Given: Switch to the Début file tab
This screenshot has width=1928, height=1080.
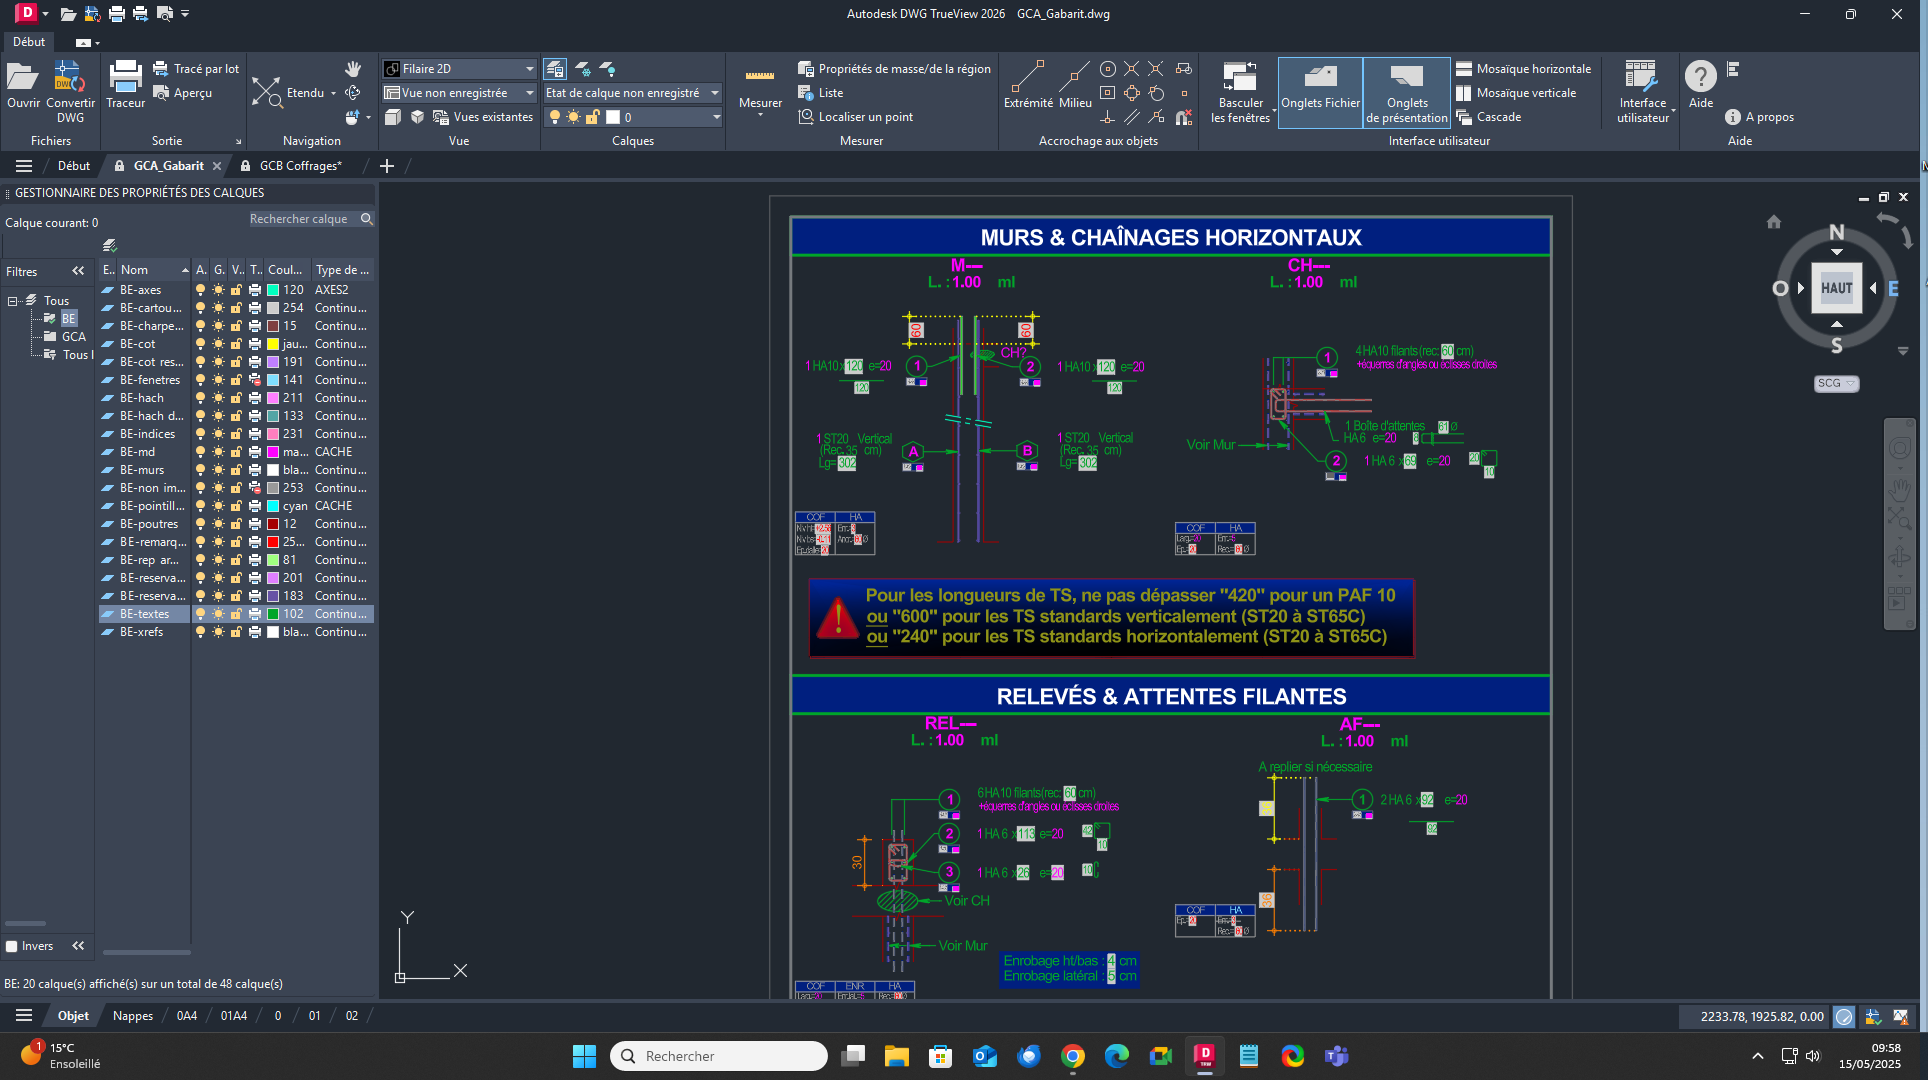Looking at the screenshot, I should (x=73, y=166).
